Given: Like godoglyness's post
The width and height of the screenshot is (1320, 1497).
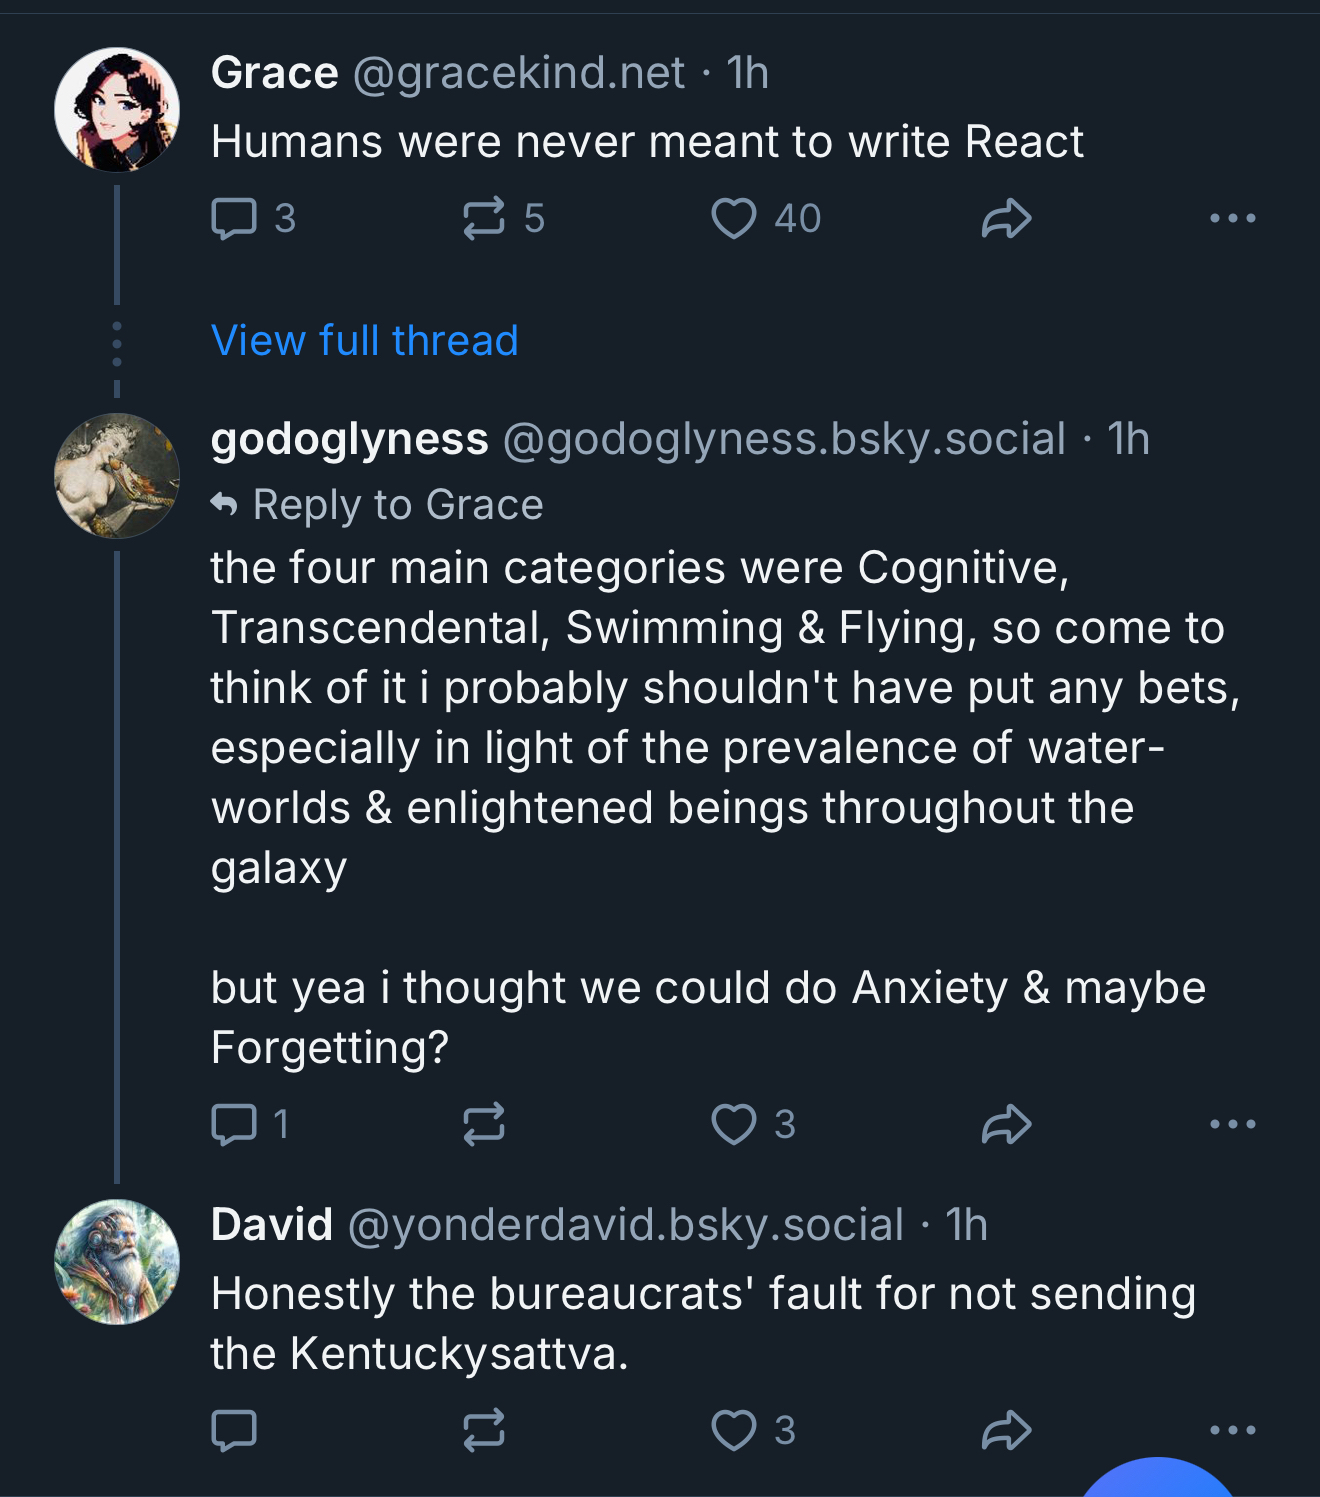Looking at the screenshot, I should tap(734, 1124).
